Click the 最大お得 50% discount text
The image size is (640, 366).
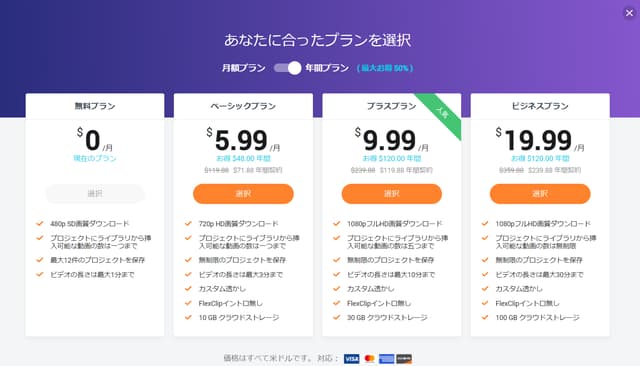(x=385, y=68)
